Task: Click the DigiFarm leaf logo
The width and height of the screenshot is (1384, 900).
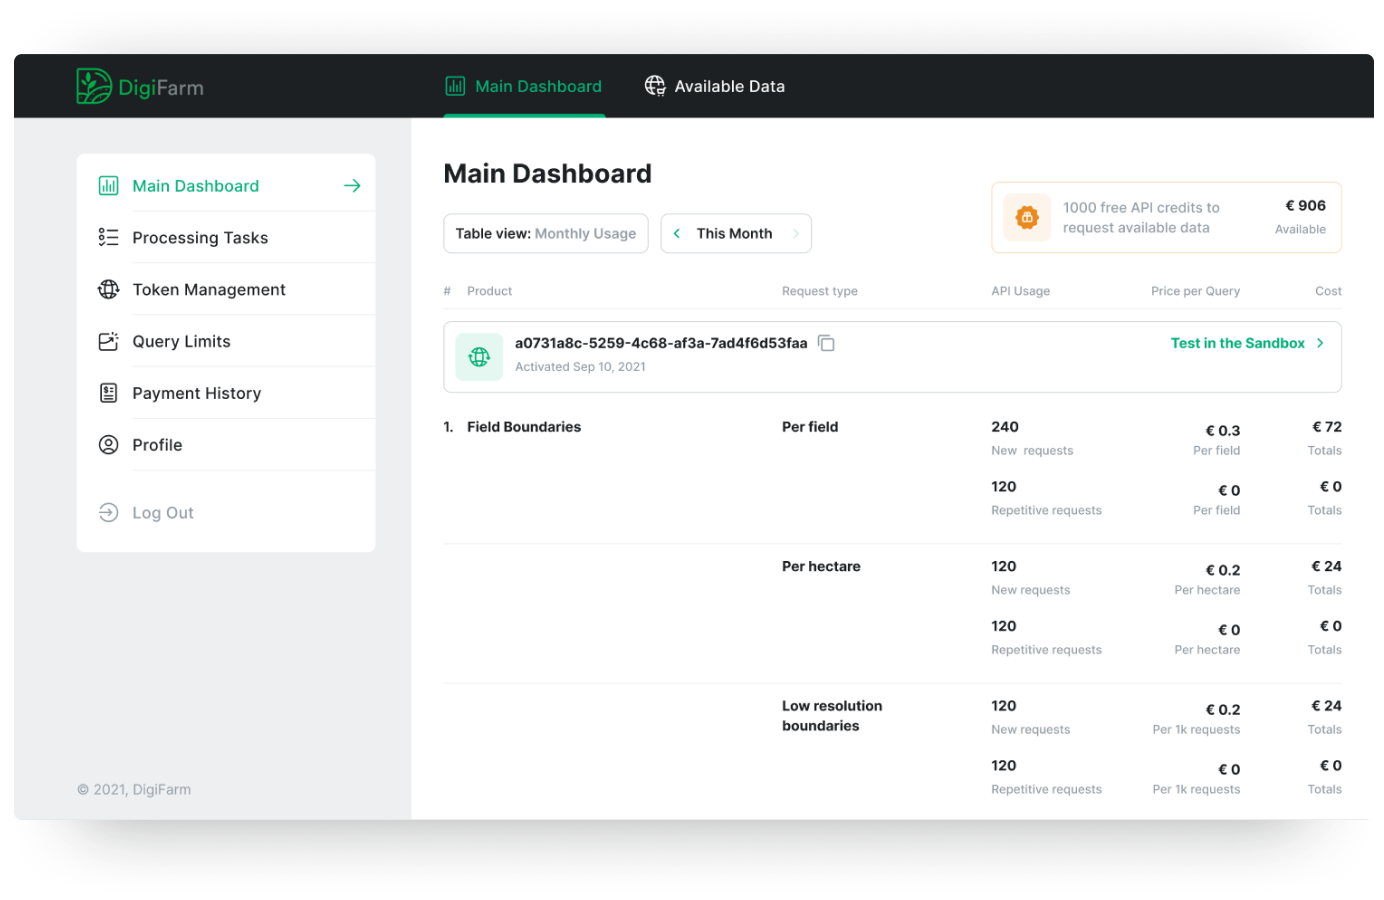Action: click(x=92, y=86)
